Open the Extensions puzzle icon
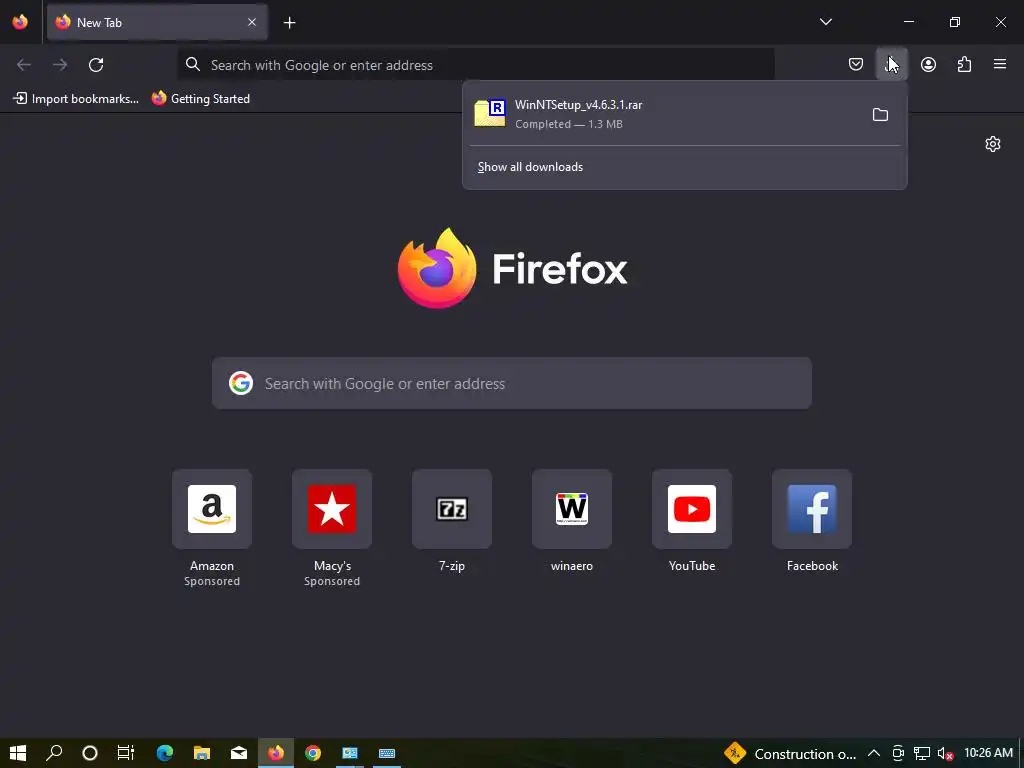This screenshot has height=768, width=1024. pyautogui.click(x=964, y=65)
